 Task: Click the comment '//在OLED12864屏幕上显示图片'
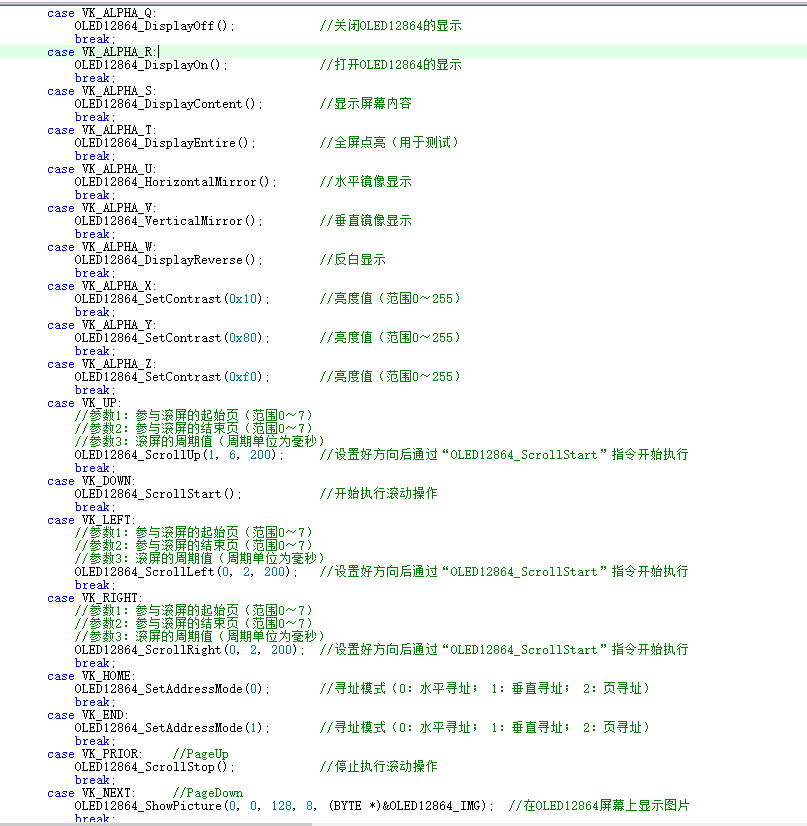coord(599,805)
